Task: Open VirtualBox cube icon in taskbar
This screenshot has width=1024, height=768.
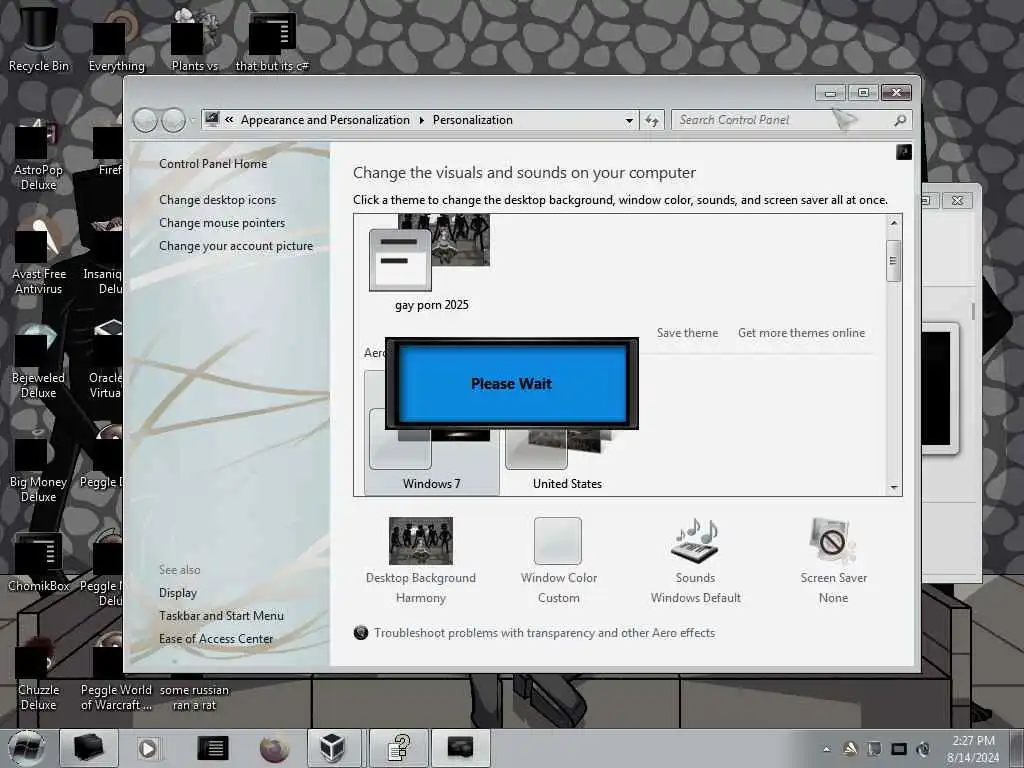Action: [x=333, y=748]
